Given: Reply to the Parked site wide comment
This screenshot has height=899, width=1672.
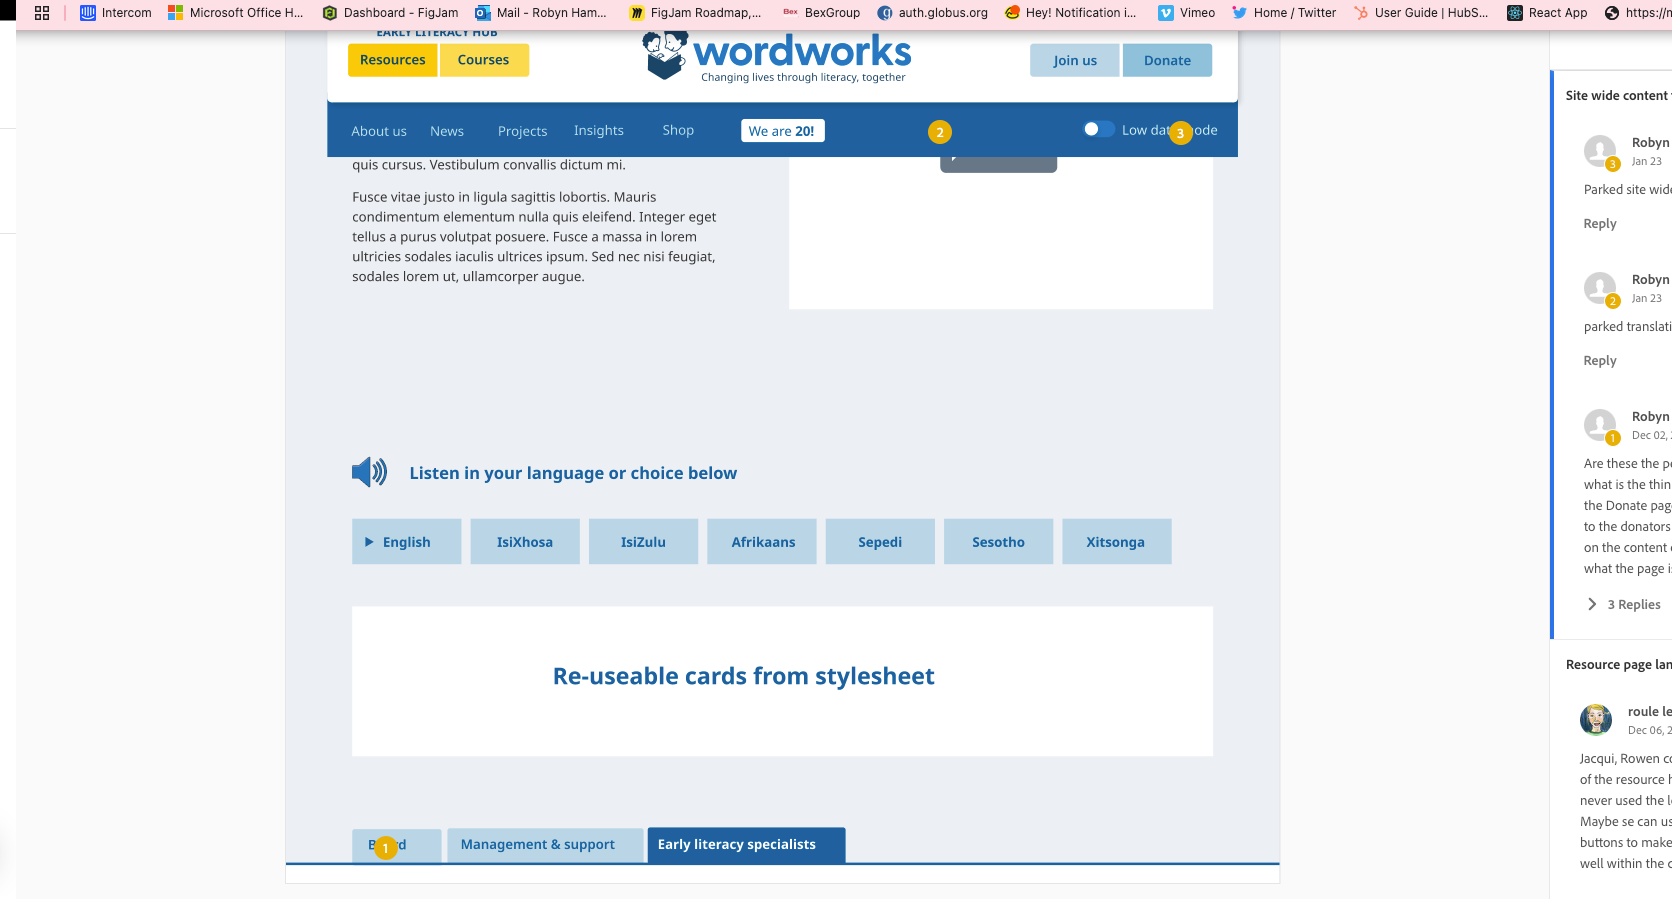Looking at the screenshot, I should click(1600, 224).
